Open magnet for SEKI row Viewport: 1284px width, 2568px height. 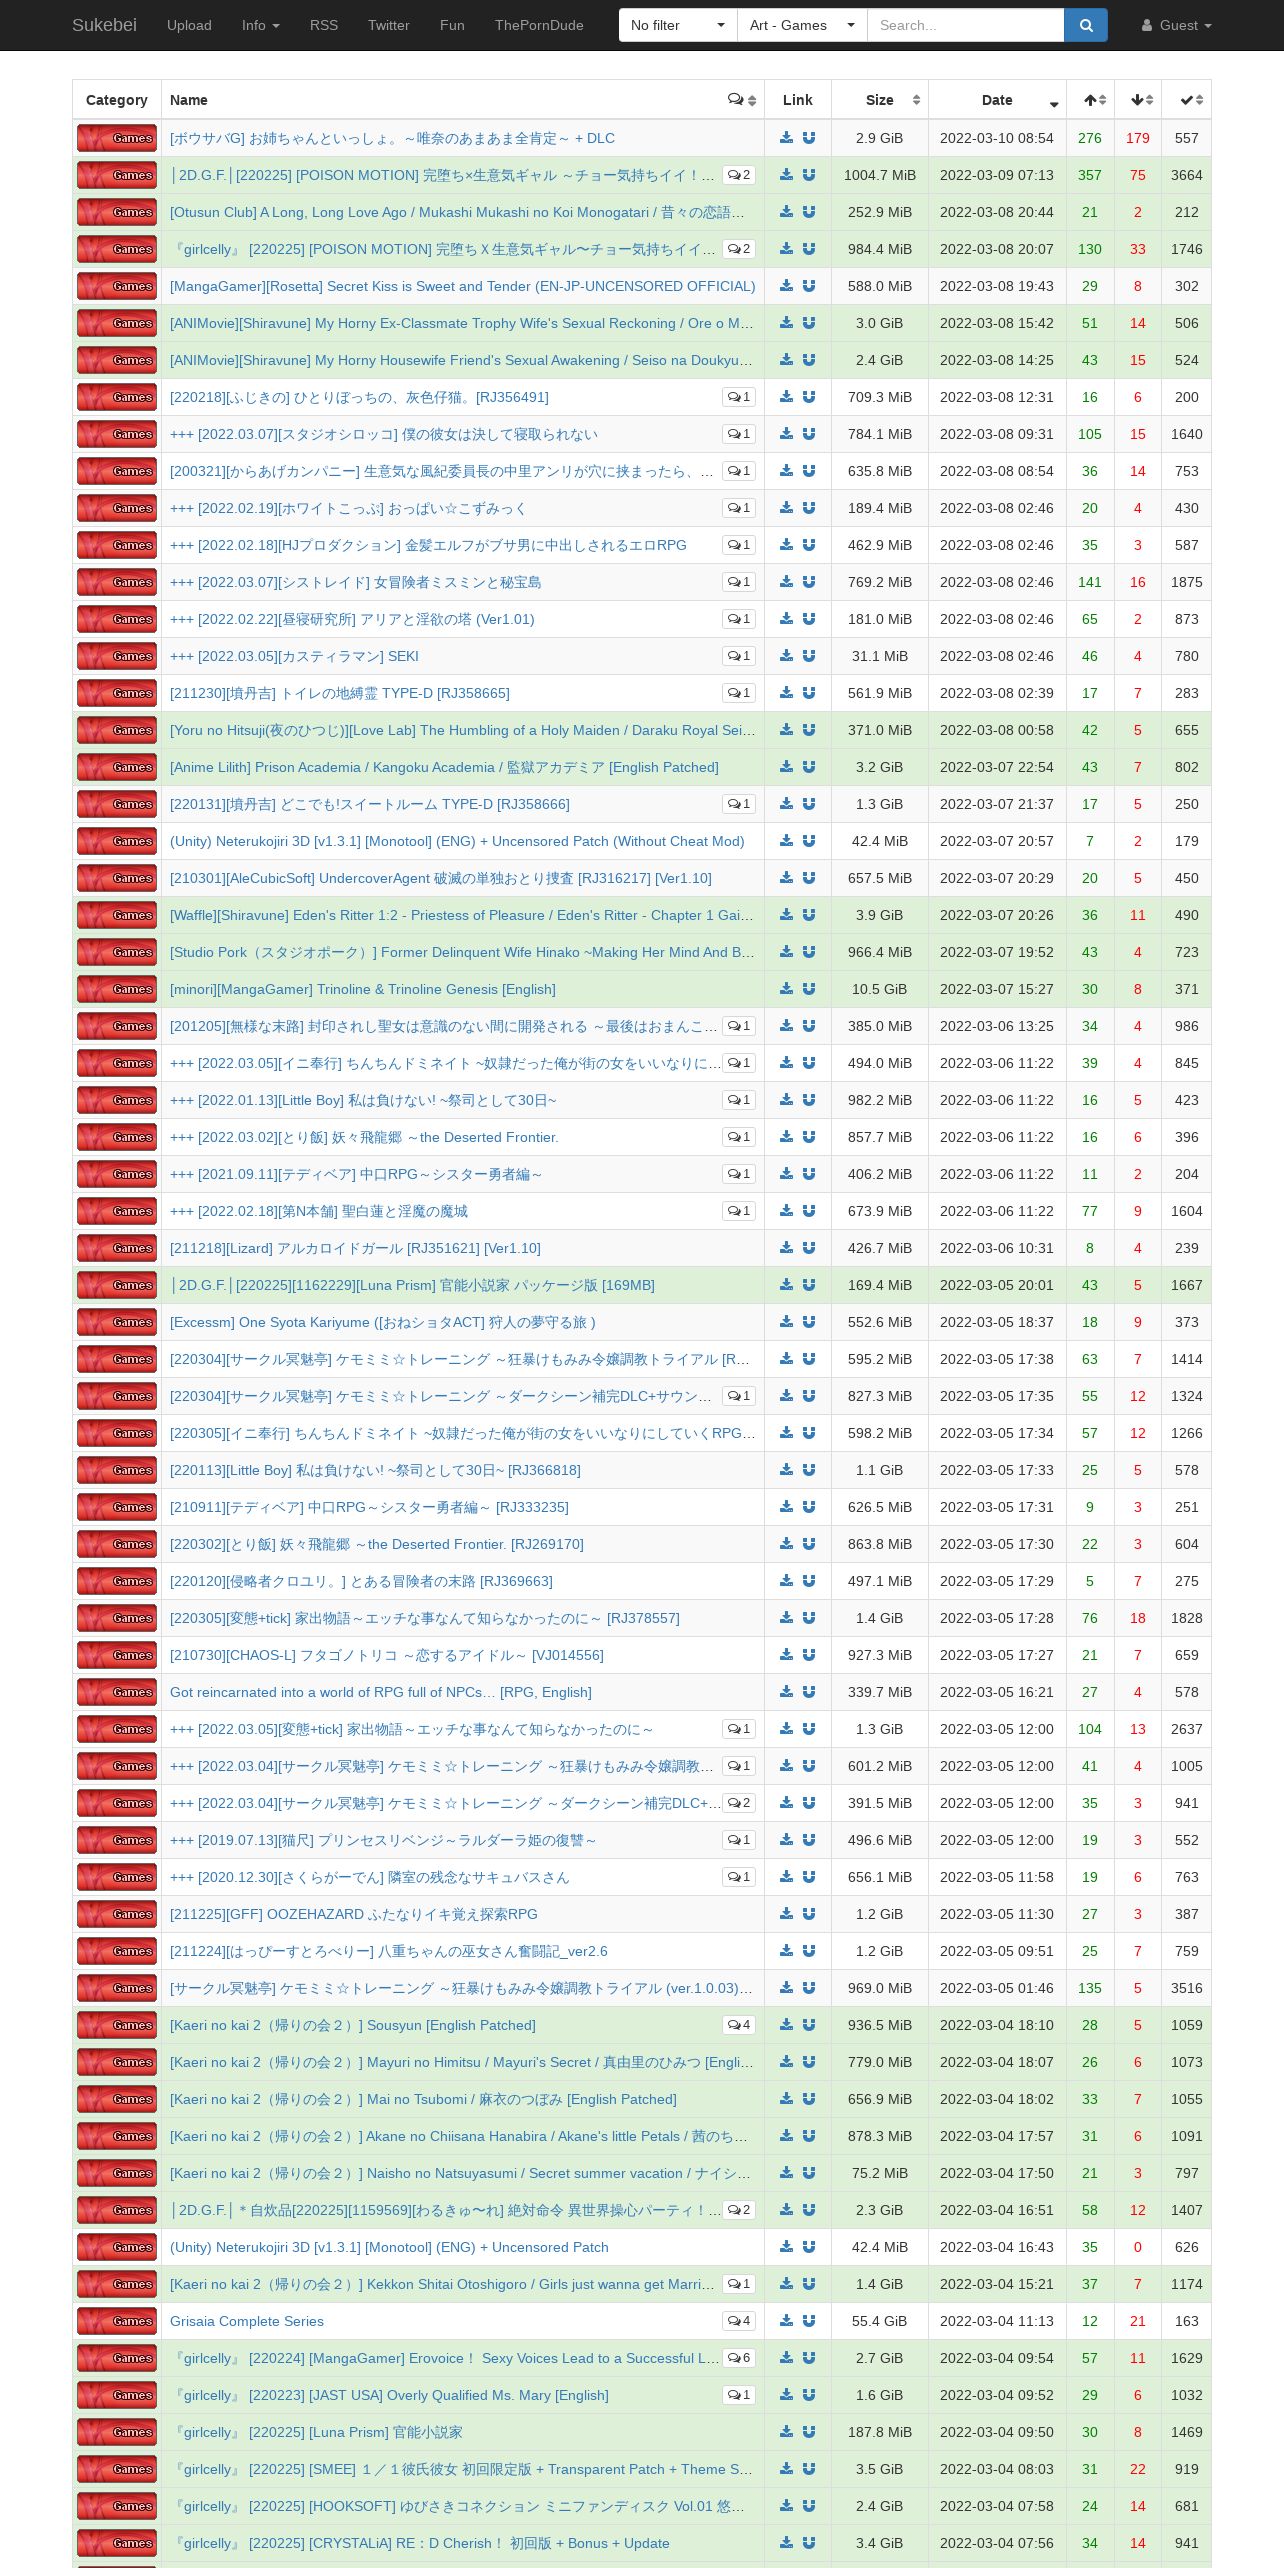(809, 655)
